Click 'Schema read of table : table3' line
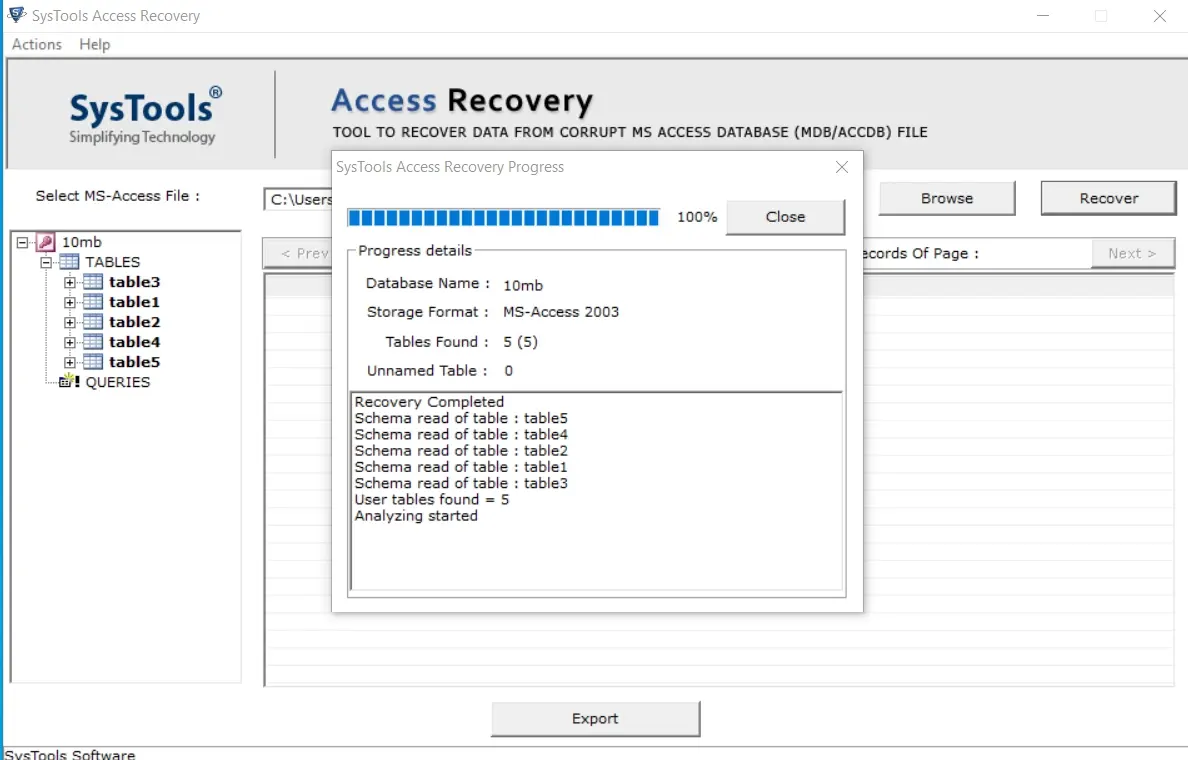The width and height of the screenshot is (1188, 760). (x=461, y=483)
